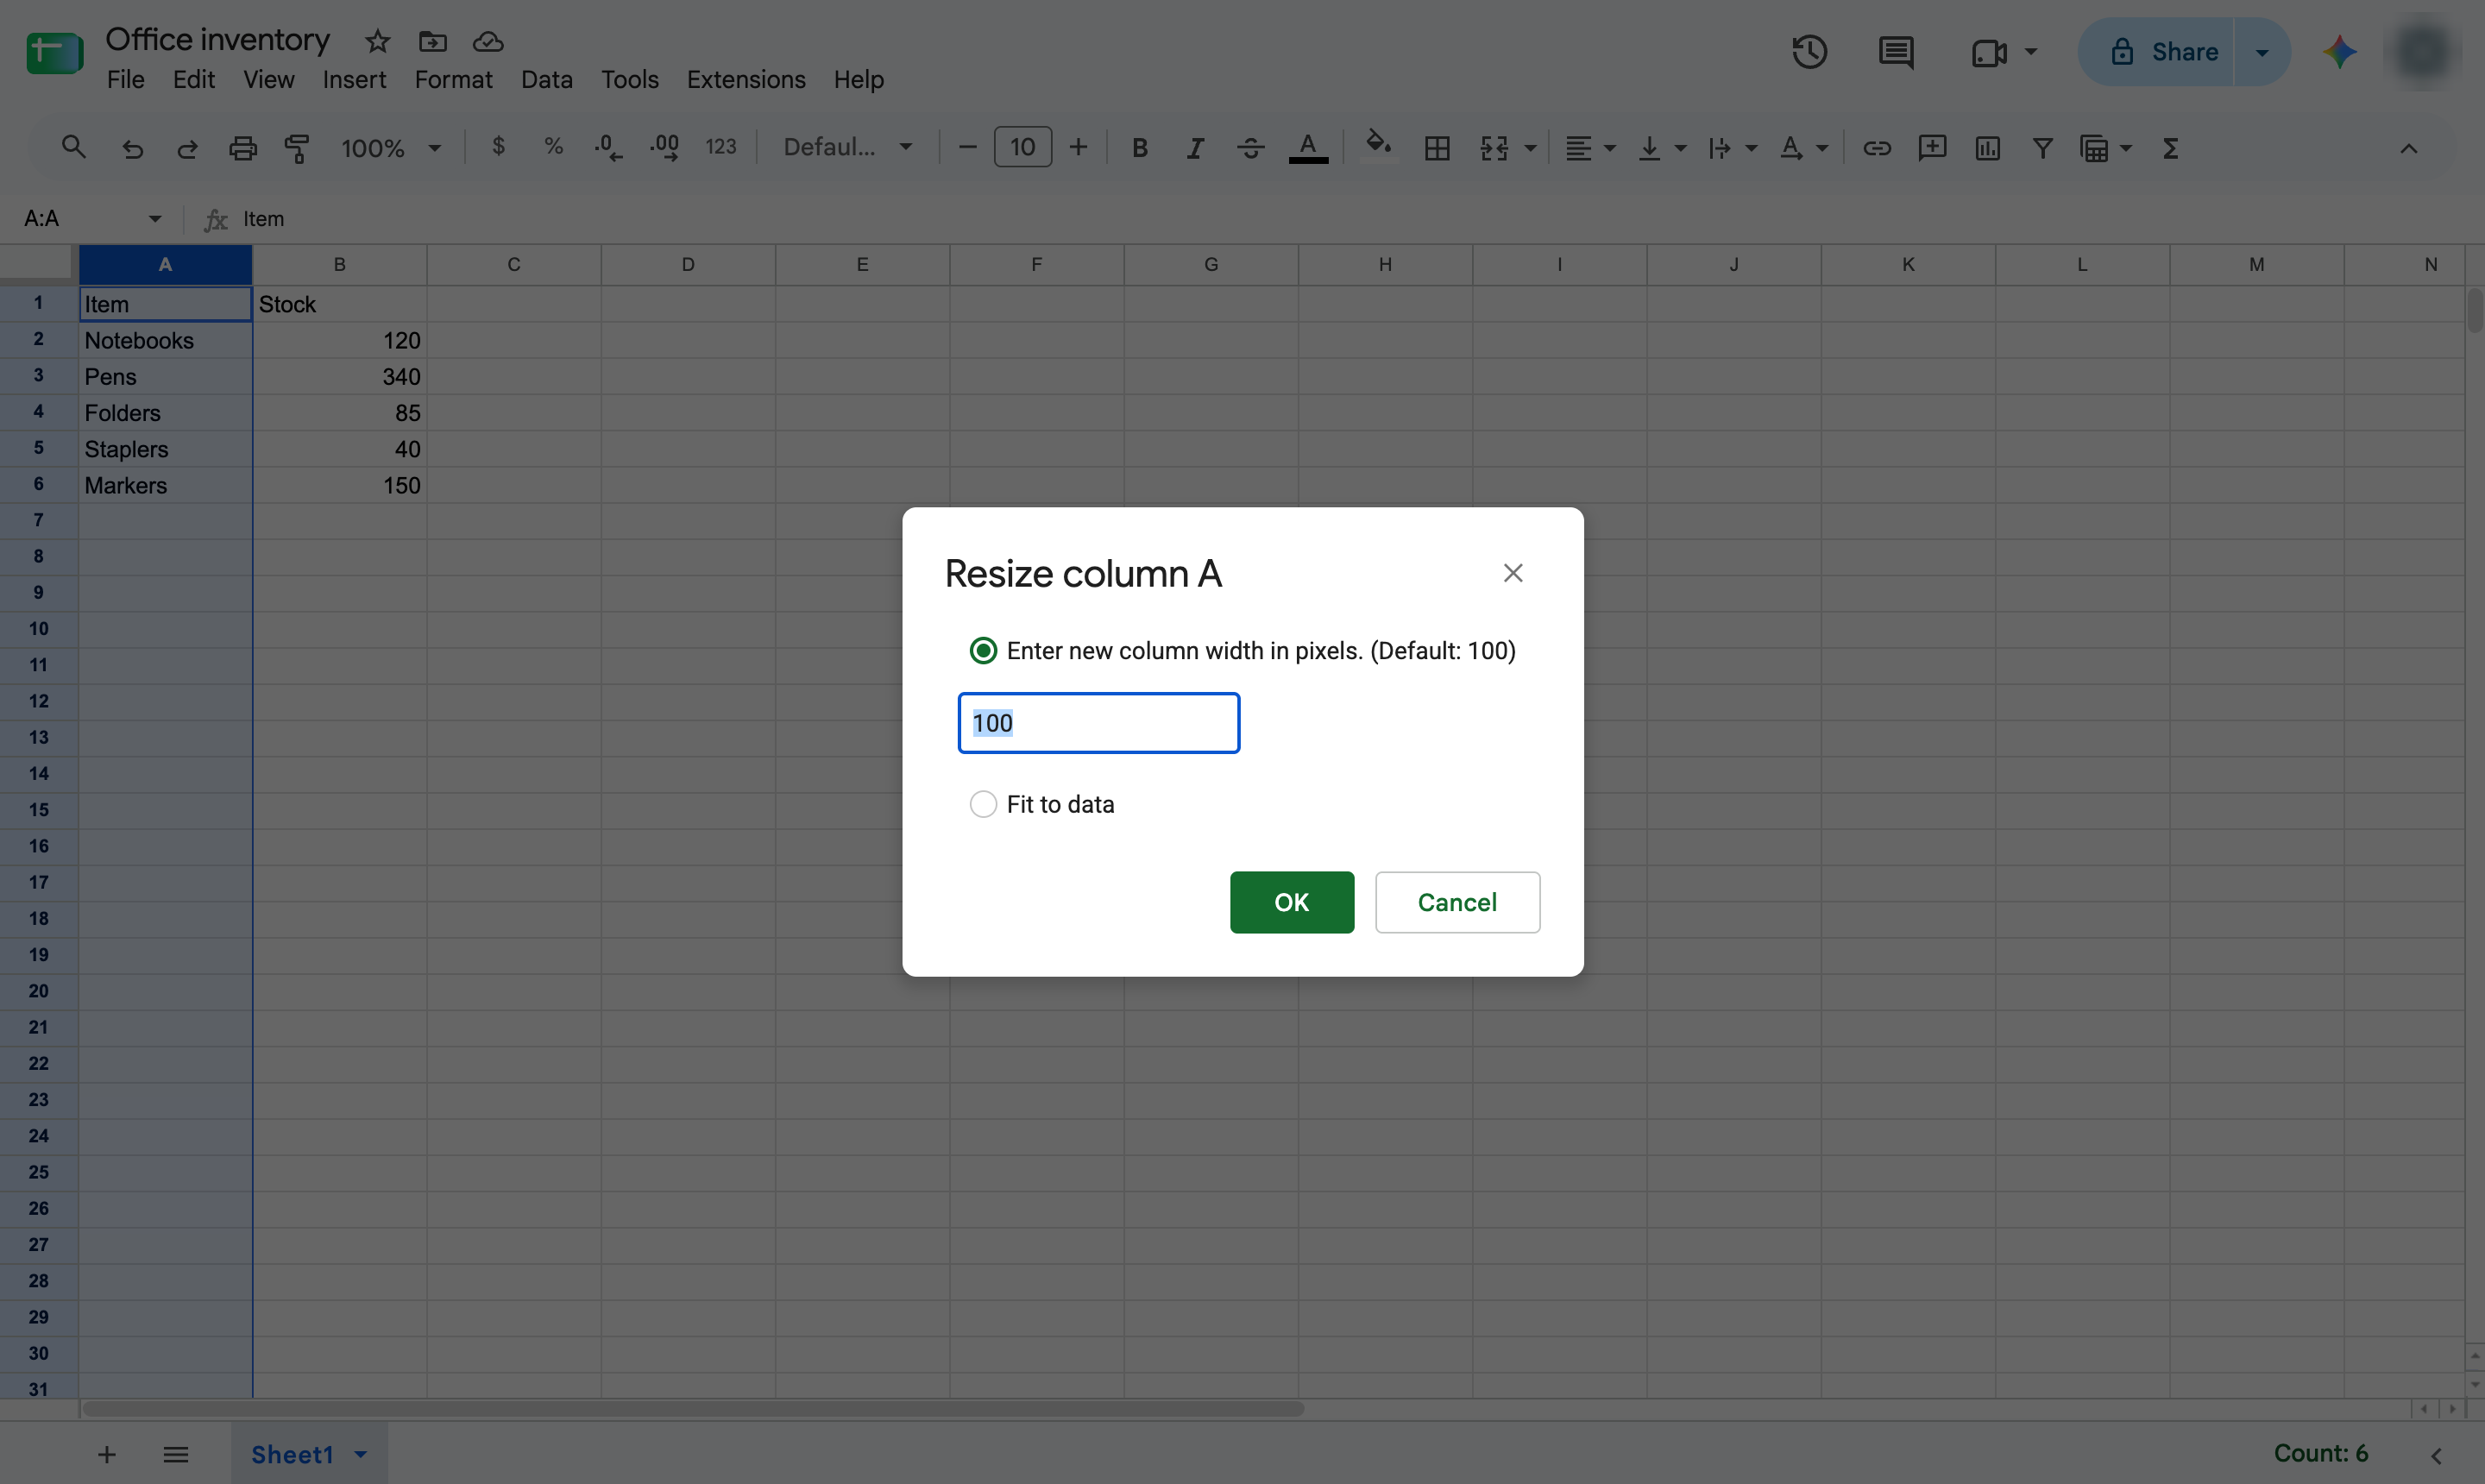Click the print icon

click(x=243, y=149)
